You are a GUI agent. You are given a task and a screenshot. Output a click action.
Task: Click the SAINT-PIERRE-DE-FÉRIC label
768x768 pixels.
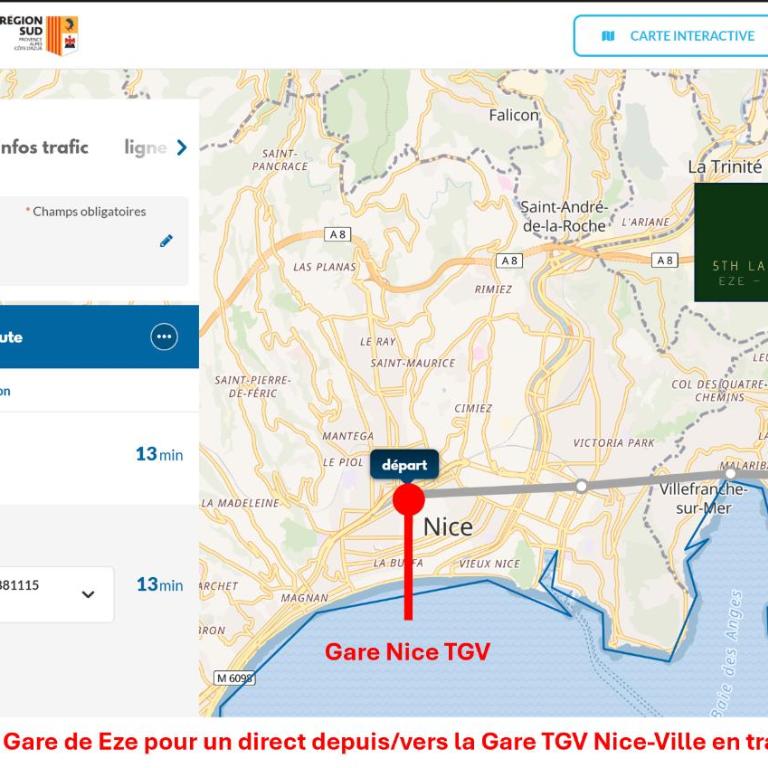pyautogui.click(x=253, y=386)
